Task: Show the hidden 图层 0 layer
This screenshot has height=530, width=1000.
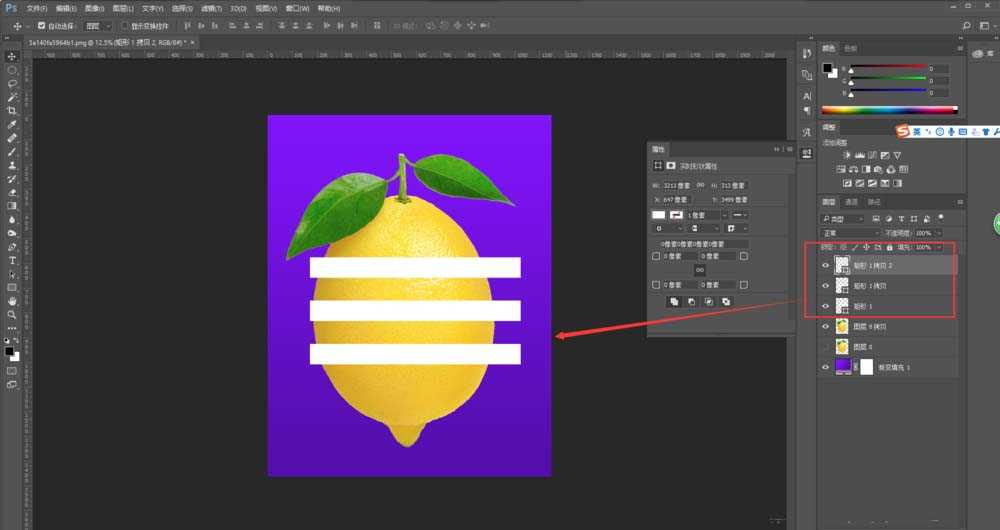Action: coord(825,347)
